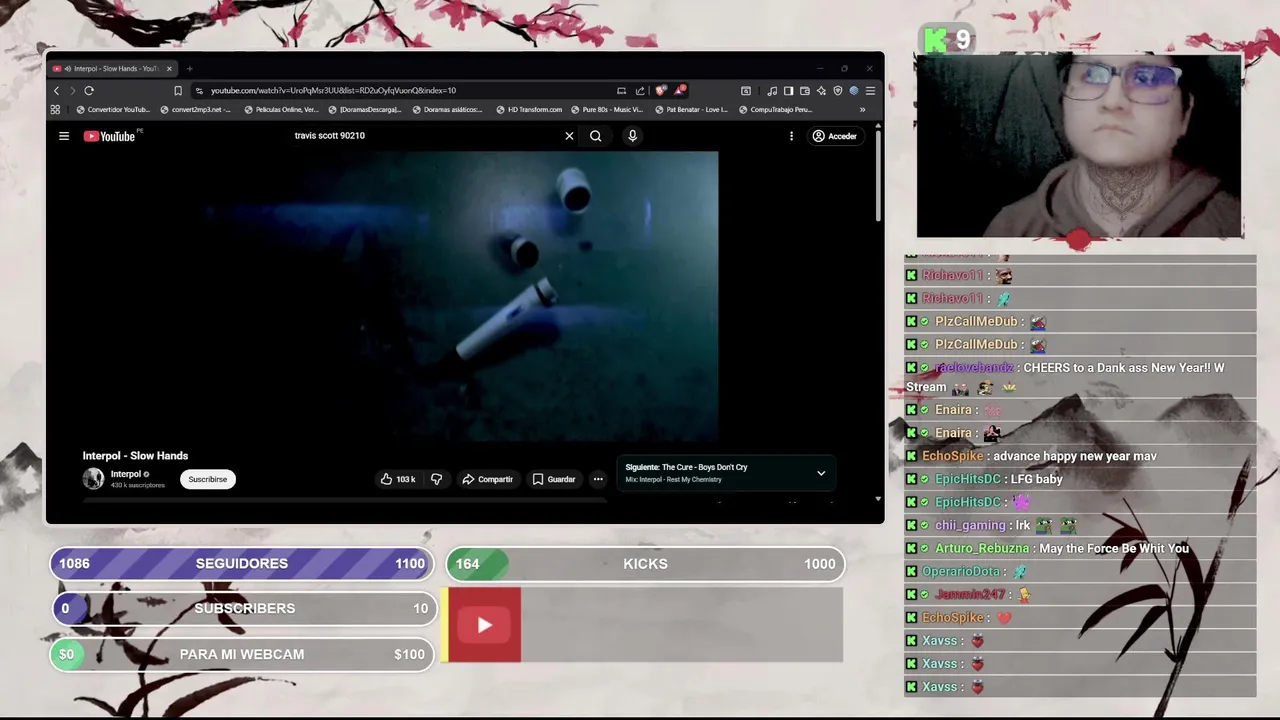Open more actions ellipsis under video

click(598, 479)
